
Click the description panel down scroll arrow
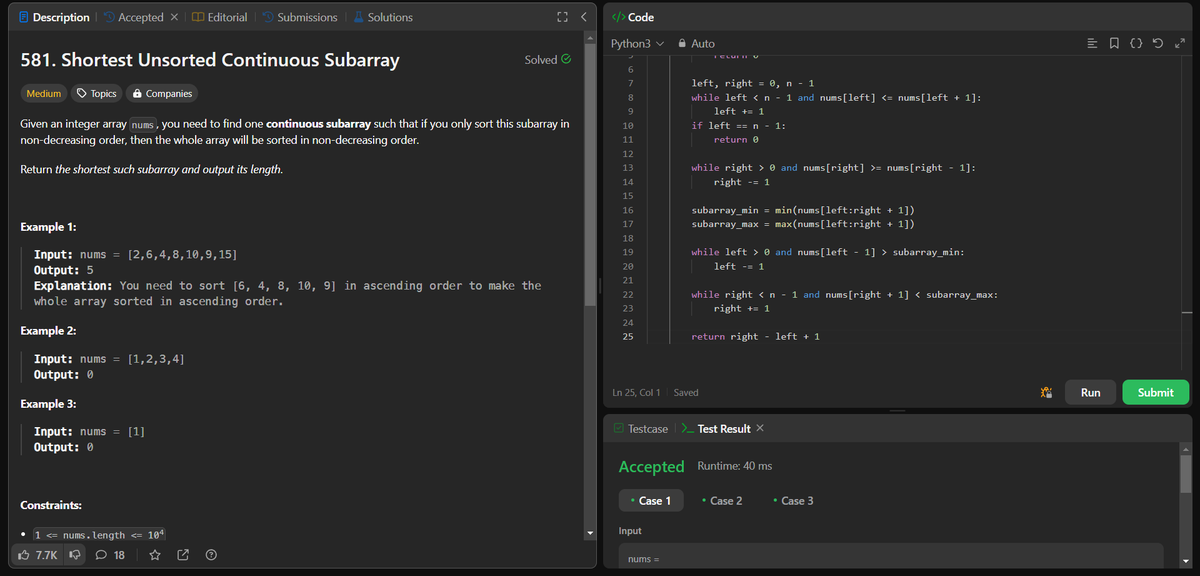(590, 532)
